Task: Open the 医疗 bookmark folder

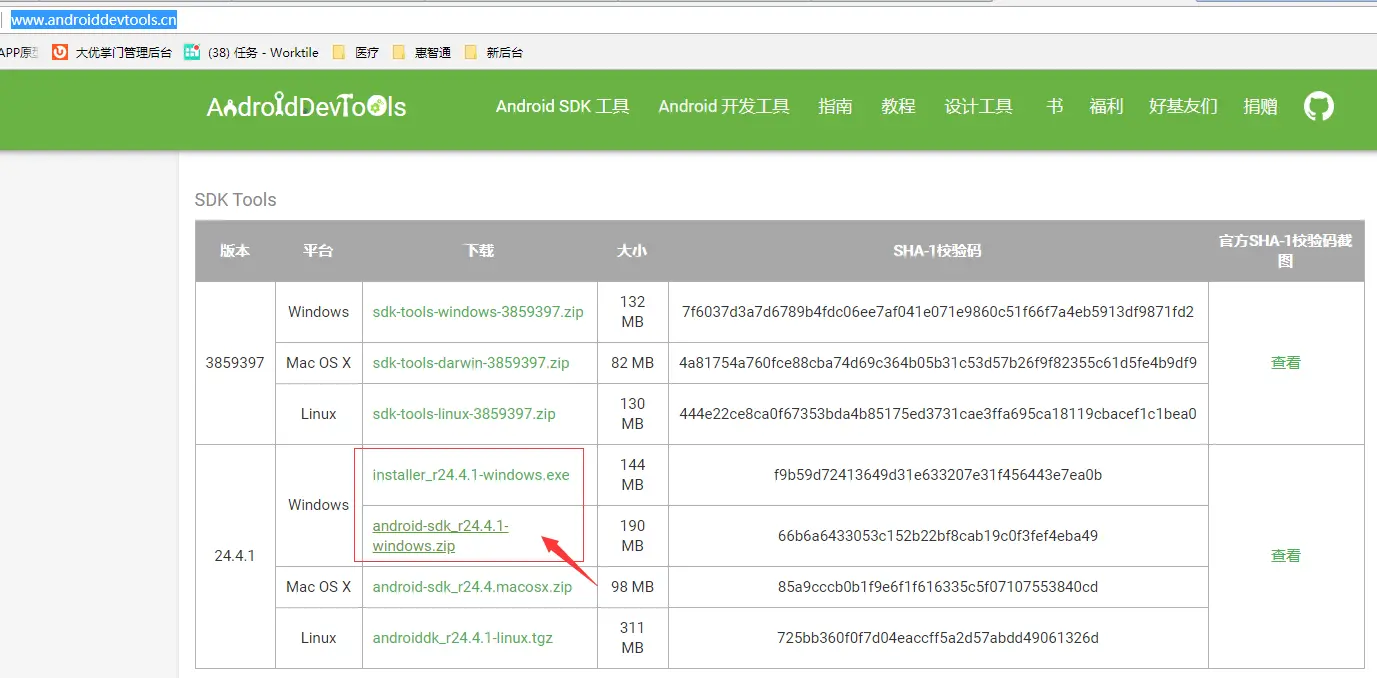Action: pyautogui.click(x=356, y=52)
